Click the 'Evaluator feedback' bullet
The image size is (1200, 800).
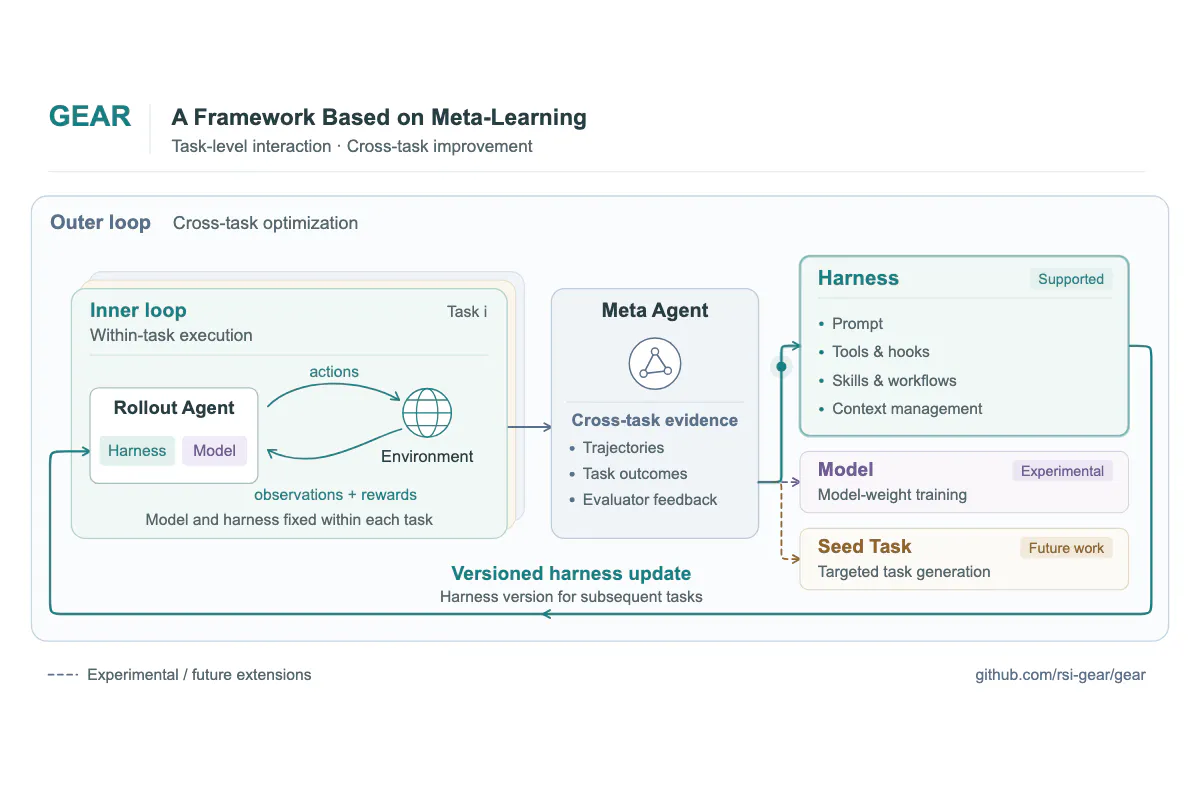pyautogui.click(x=650, y=500)
